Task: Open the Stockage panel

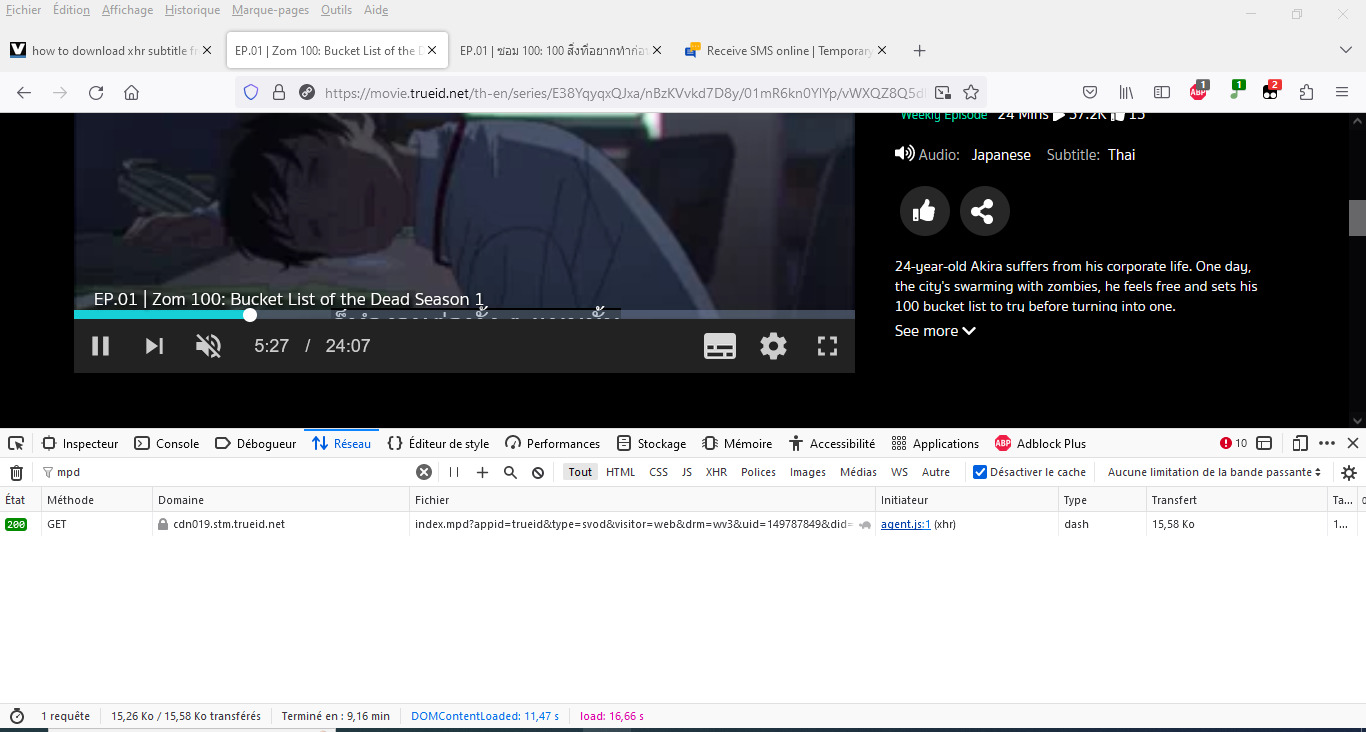Action: click(x=652, y=444)
